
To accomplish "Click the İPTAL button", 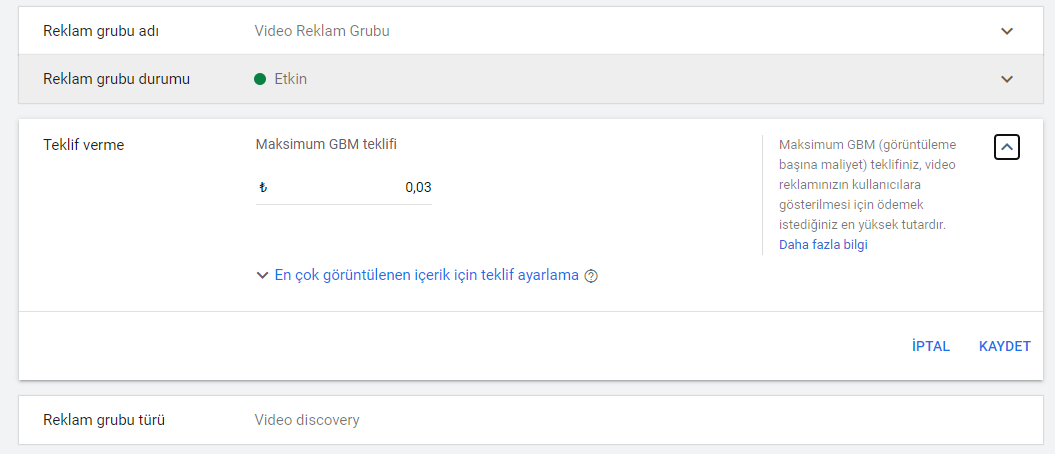I will coord(931,346).
